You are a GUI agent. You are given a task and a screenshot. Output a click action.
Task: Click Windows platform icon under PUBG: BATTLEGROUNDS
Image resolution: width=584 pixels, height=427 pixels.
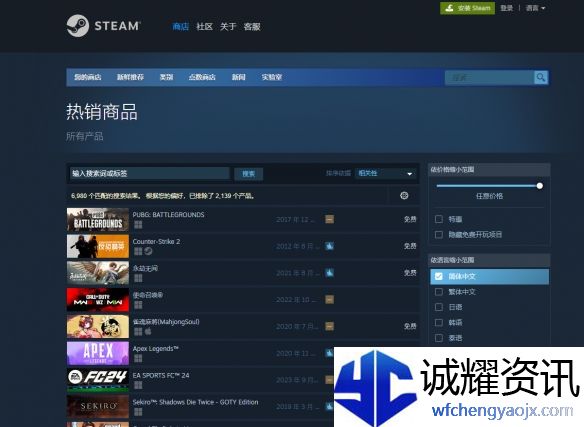138,224
